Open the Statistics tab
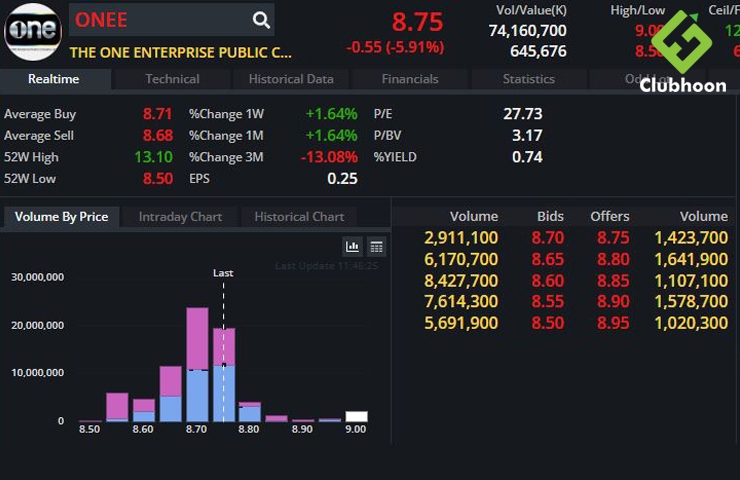The height and width of the screenshot is (480, 740). [x=529, y=79]
